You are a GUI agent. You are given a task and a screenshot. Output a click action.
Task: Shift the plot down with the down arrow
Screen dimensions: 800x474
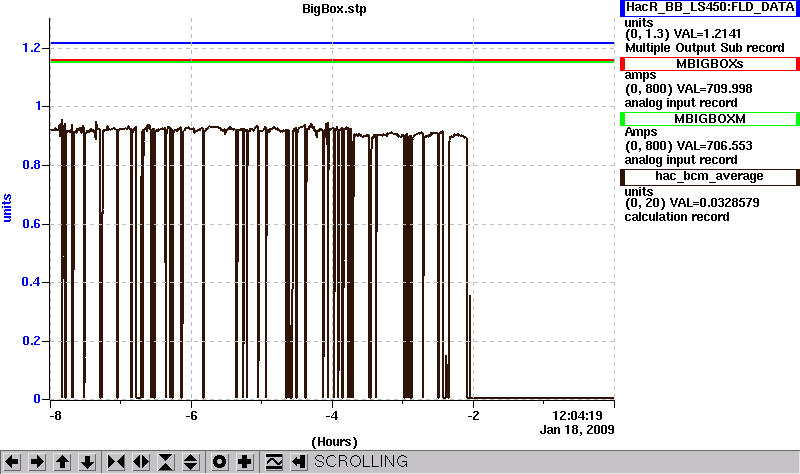(88, 462)
